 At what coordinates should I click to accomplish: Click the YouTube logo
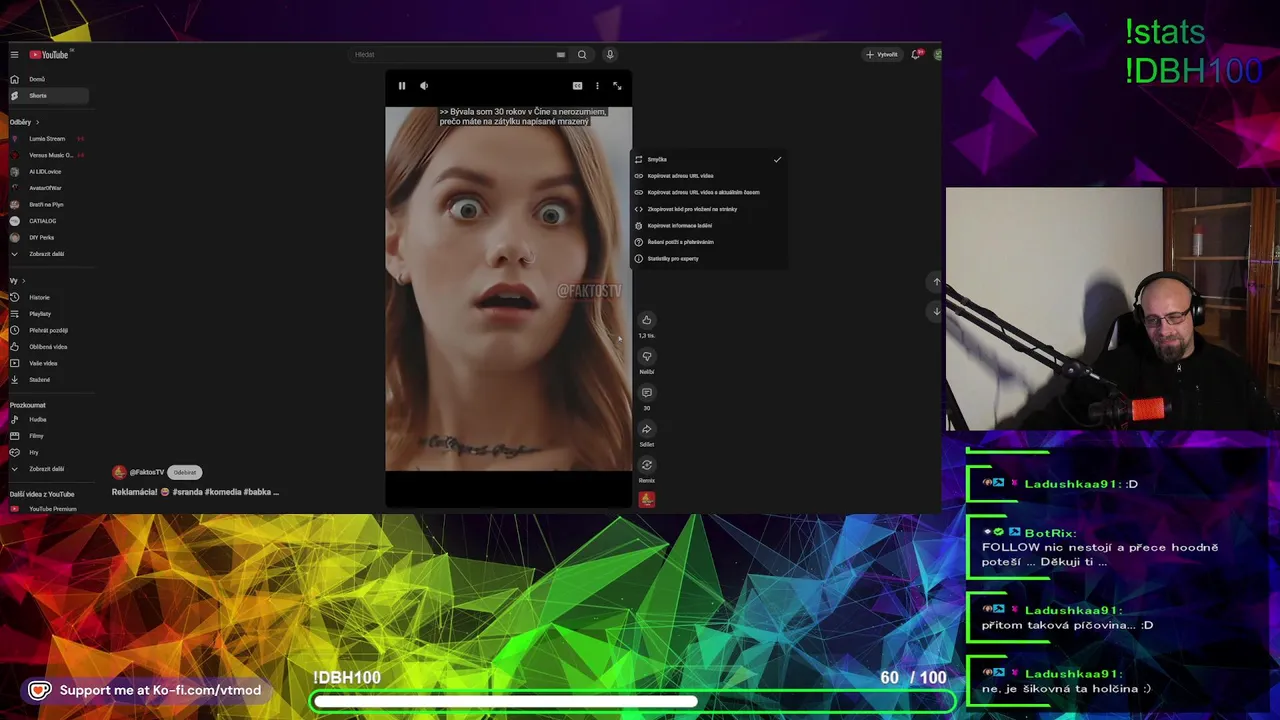(x=49, y=55)
